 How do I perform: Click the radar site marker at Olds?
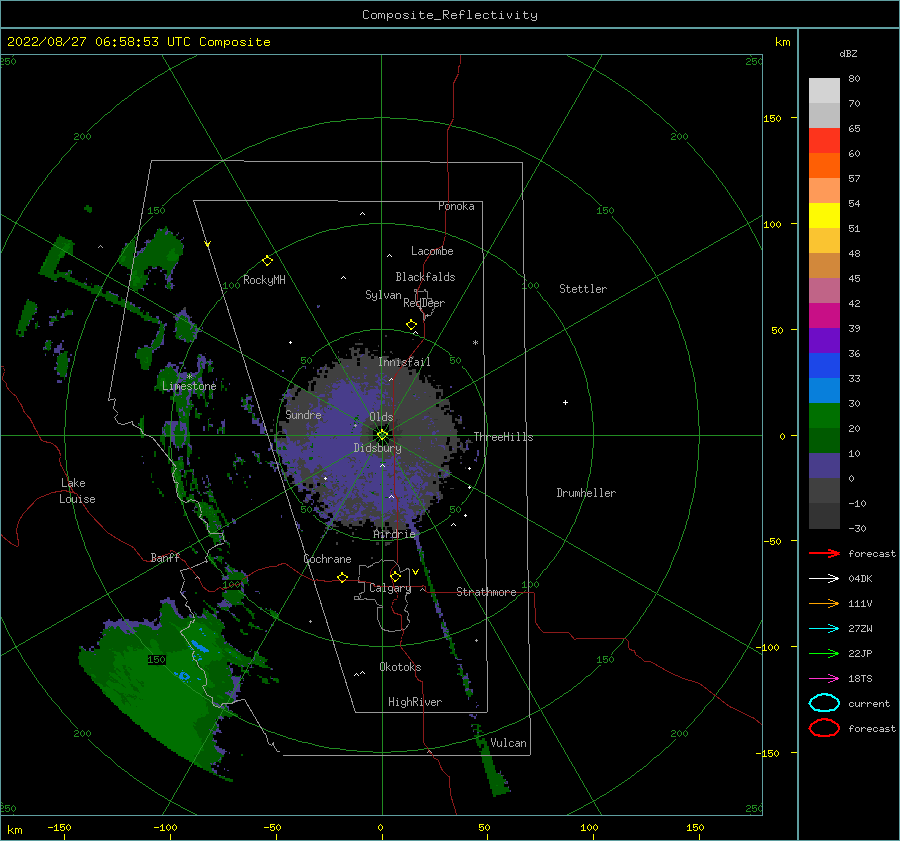382,435
